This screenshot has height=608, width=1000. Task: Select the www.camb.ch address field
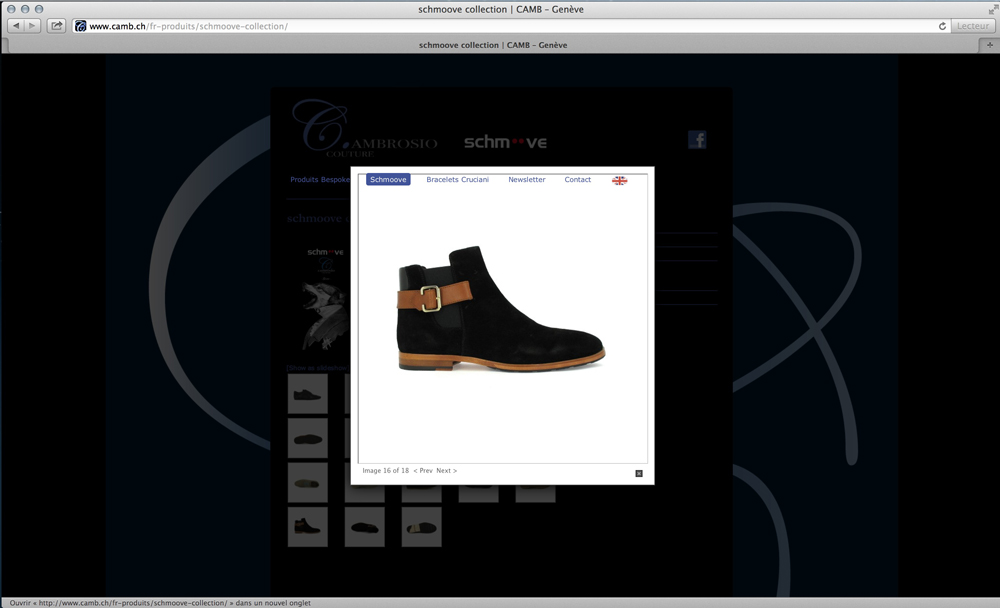pyautogui.click(x=510, y=26)
